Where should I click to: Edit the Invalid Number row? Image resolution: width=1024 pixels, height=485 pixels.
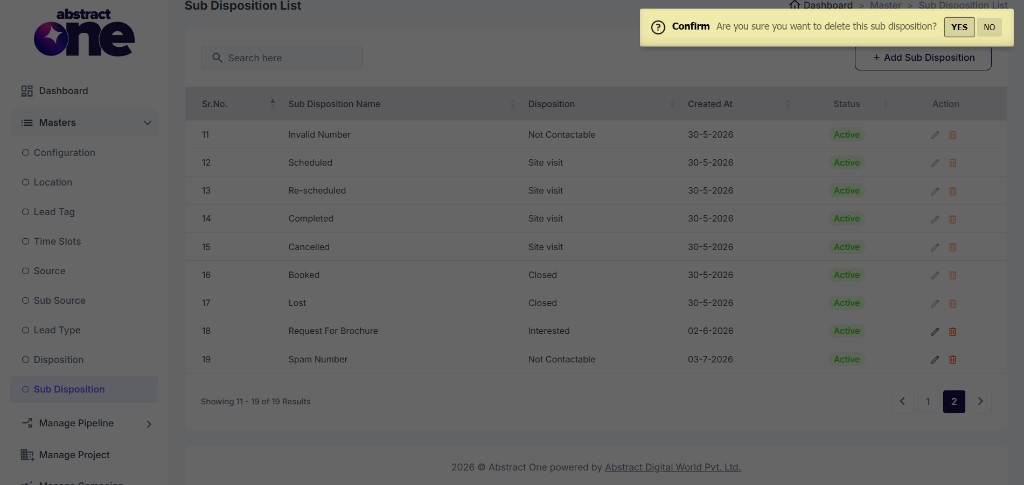click(935, 135)
